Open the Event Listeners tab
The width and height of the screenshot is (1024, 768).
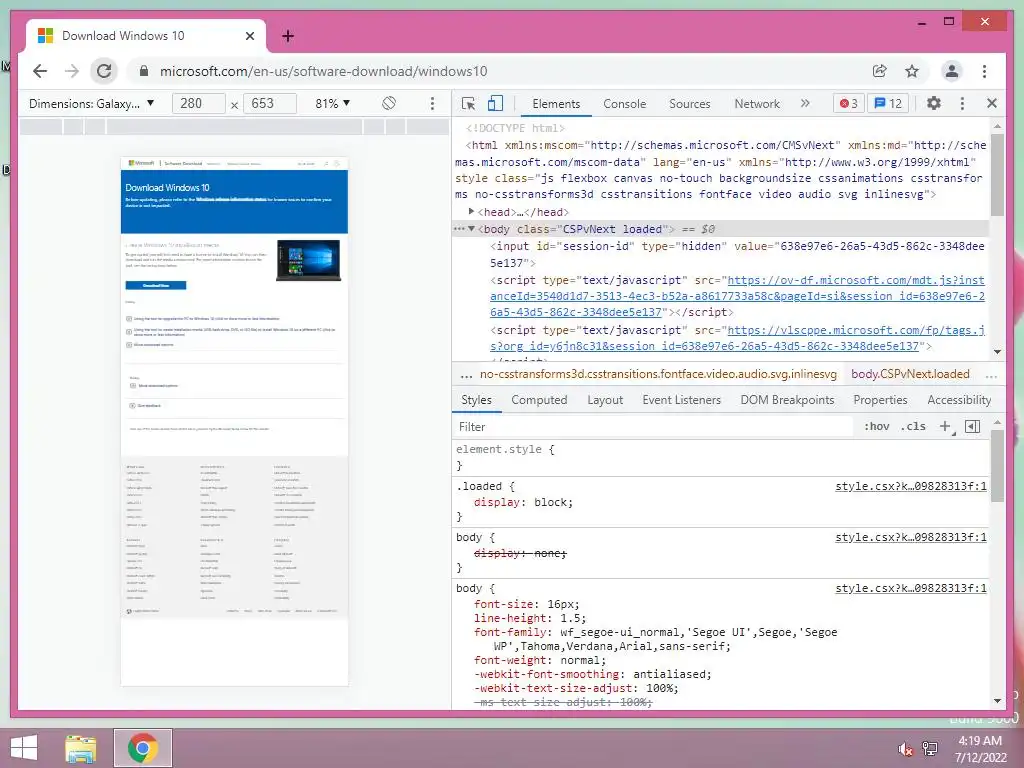coord(681,400)
